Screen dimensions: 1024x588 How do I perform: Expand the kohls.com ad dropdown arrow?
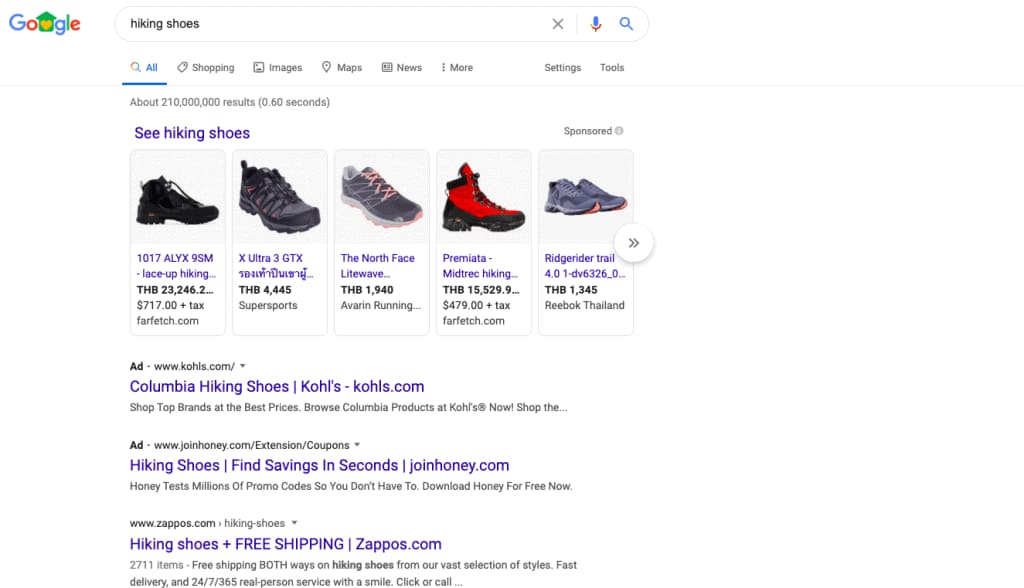(x=243, y=366)
